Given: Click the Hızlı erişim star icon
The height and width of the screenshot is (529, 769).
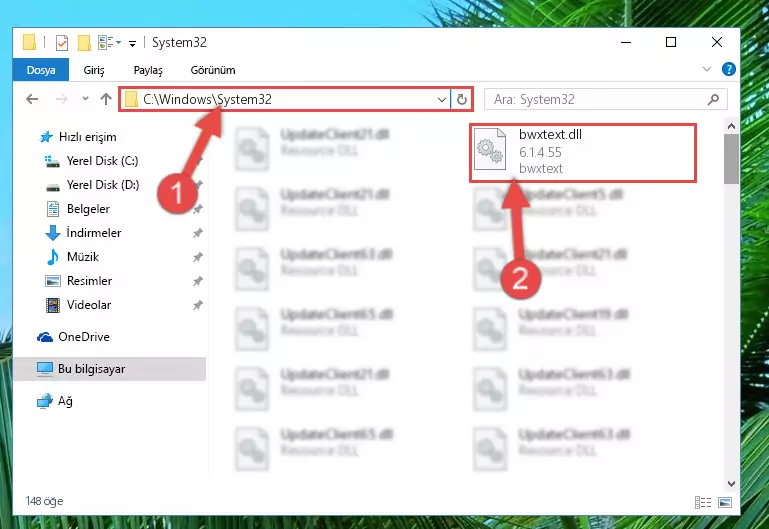Looking at the screenshot, I should [x=46, y=137].
